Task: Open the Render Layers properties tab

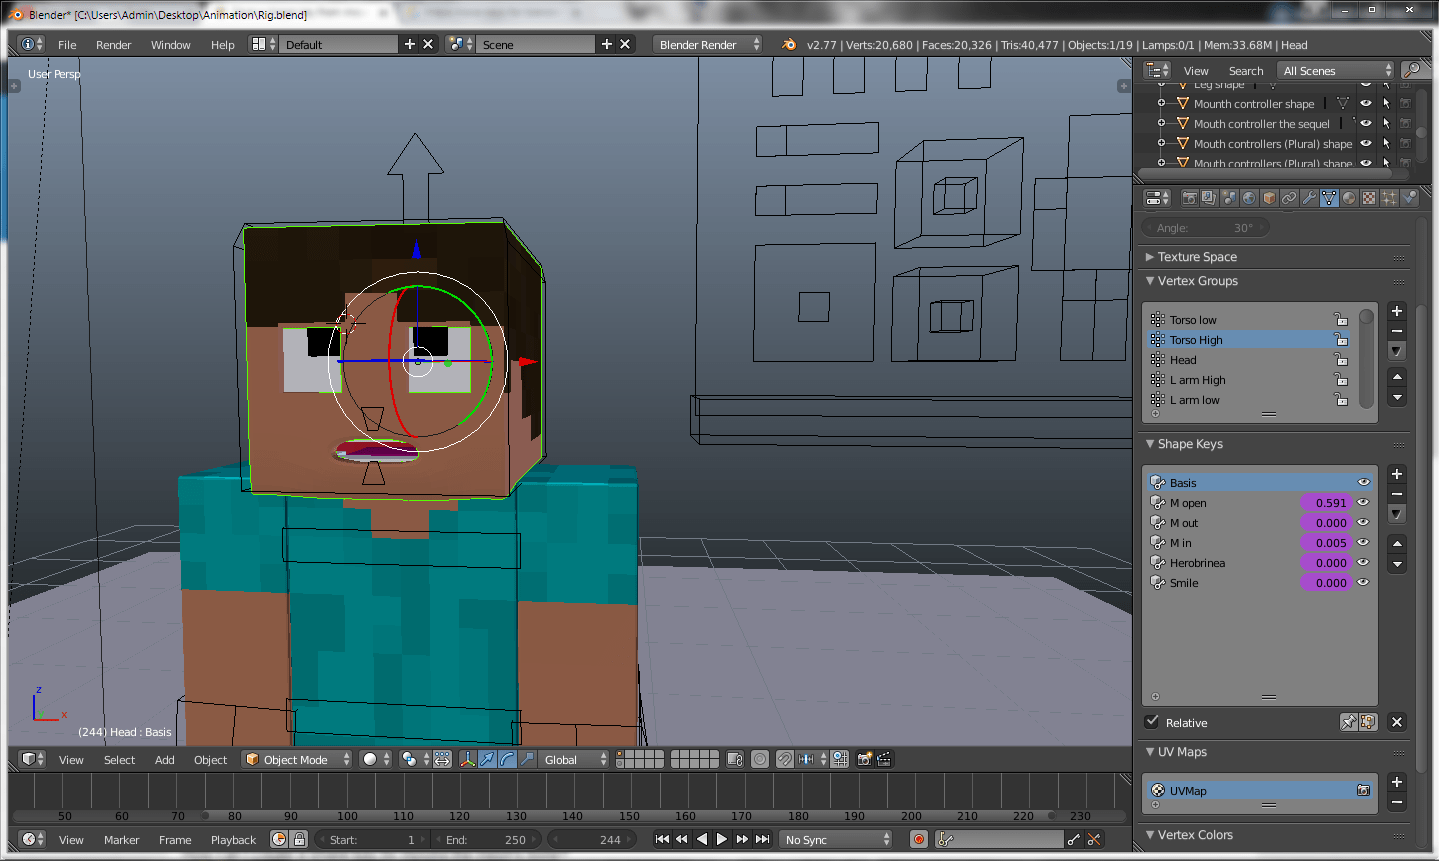Action: pos(1209,198)
